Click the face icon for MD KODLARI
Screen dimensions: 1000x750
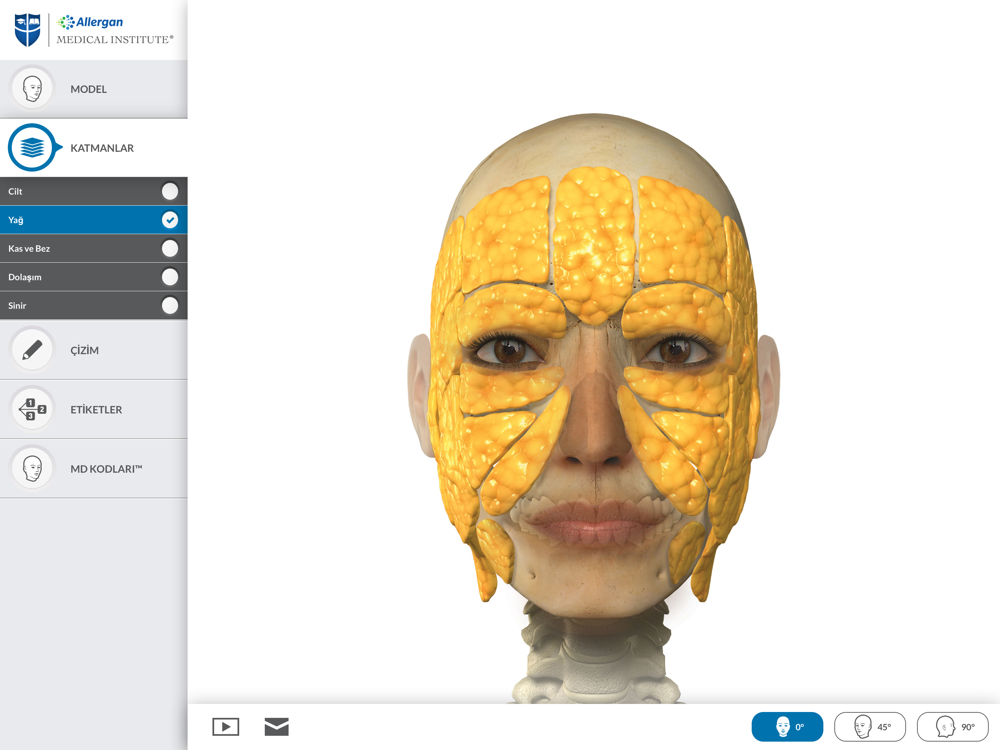(32, 468)
